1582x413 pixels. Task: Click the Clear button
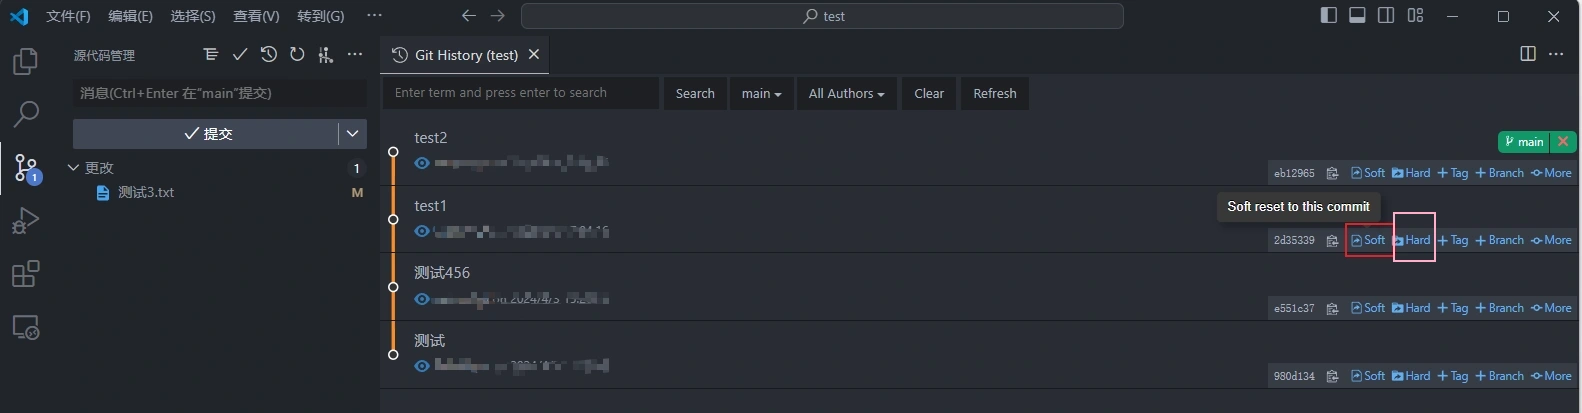pos(929,93)
